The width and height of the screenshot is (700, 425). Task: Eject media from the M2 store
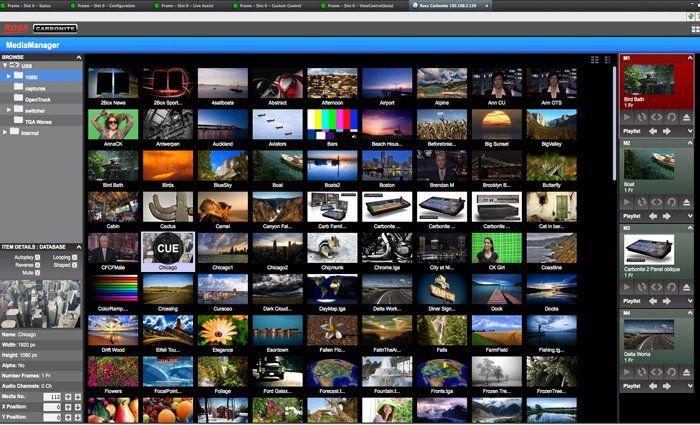(x=686, y=202)
